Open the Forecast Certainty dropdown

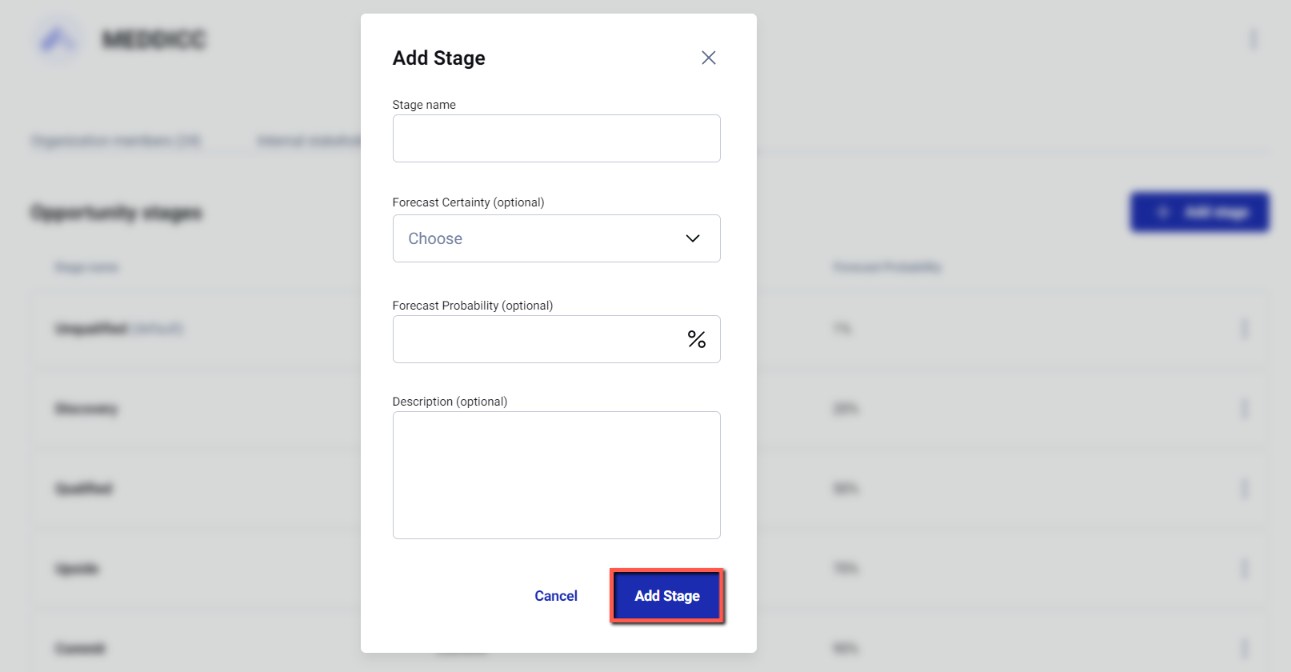tap(556, 238)
